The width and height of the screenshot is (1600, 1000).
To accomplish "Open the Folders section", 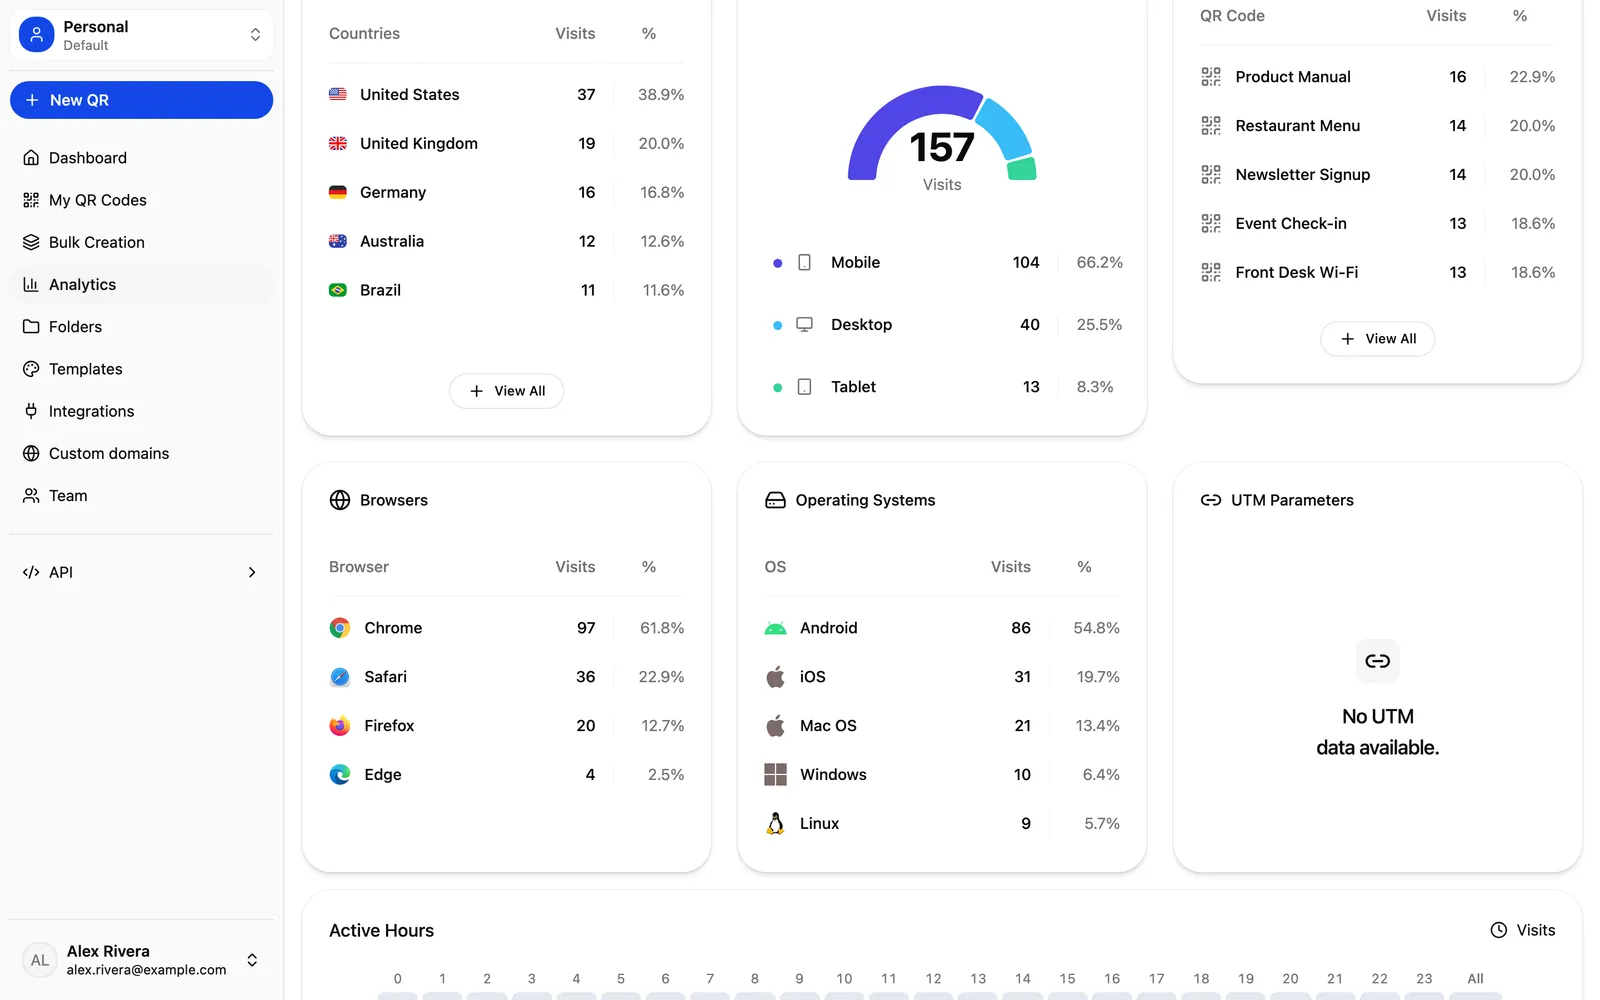I will (141, 327).
